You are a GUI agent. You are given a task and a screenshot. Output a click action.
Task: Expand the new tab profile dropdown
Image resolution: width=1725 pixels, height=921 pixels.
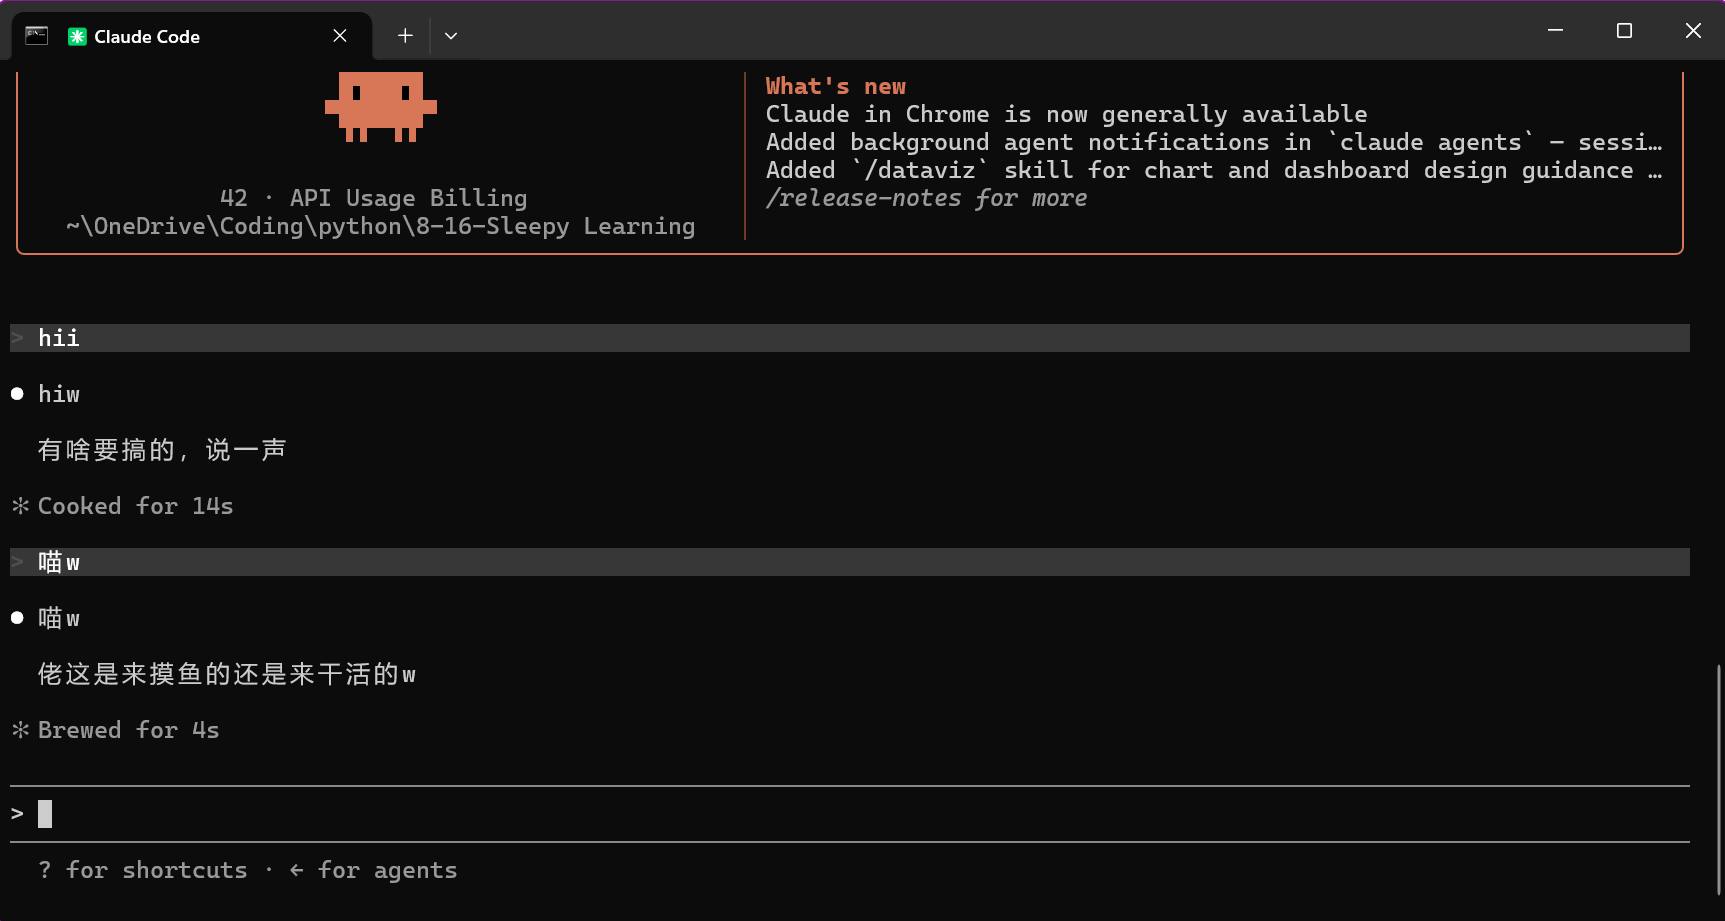click(x=451, y=36)
